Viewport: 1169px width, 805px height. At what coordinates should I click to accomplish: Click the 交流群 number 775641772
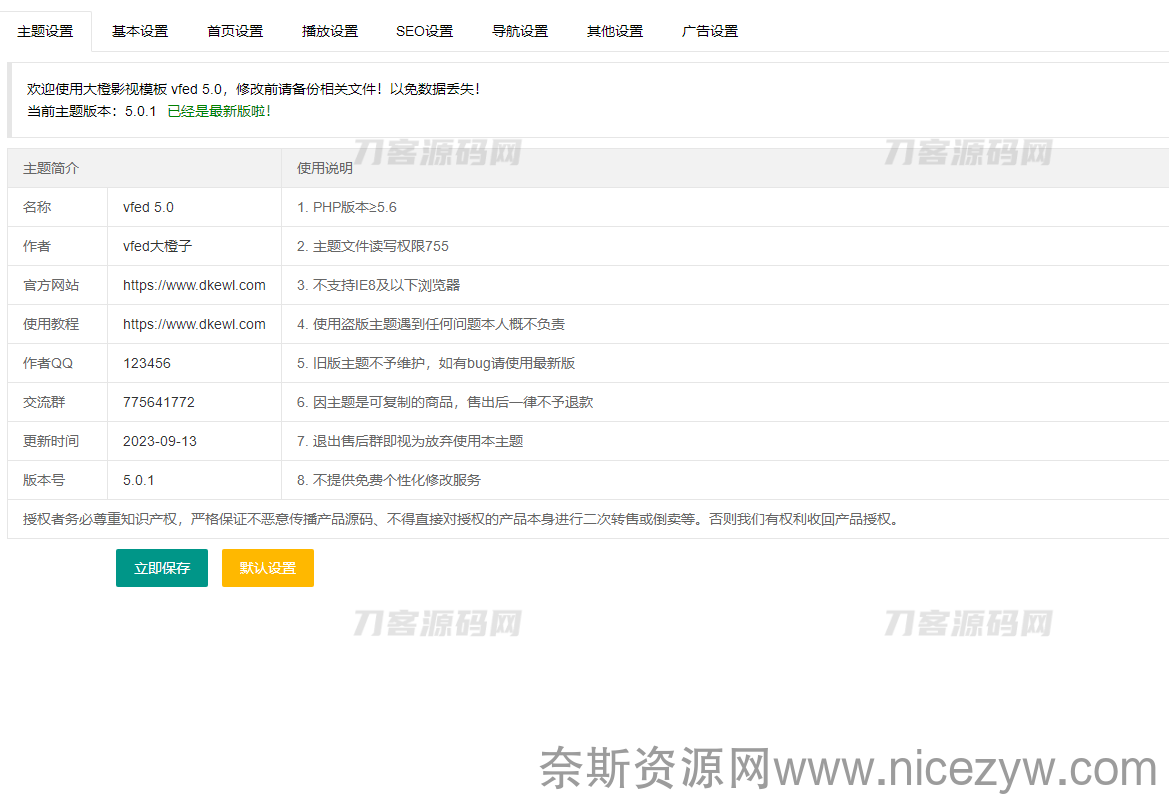click(159, 402)
